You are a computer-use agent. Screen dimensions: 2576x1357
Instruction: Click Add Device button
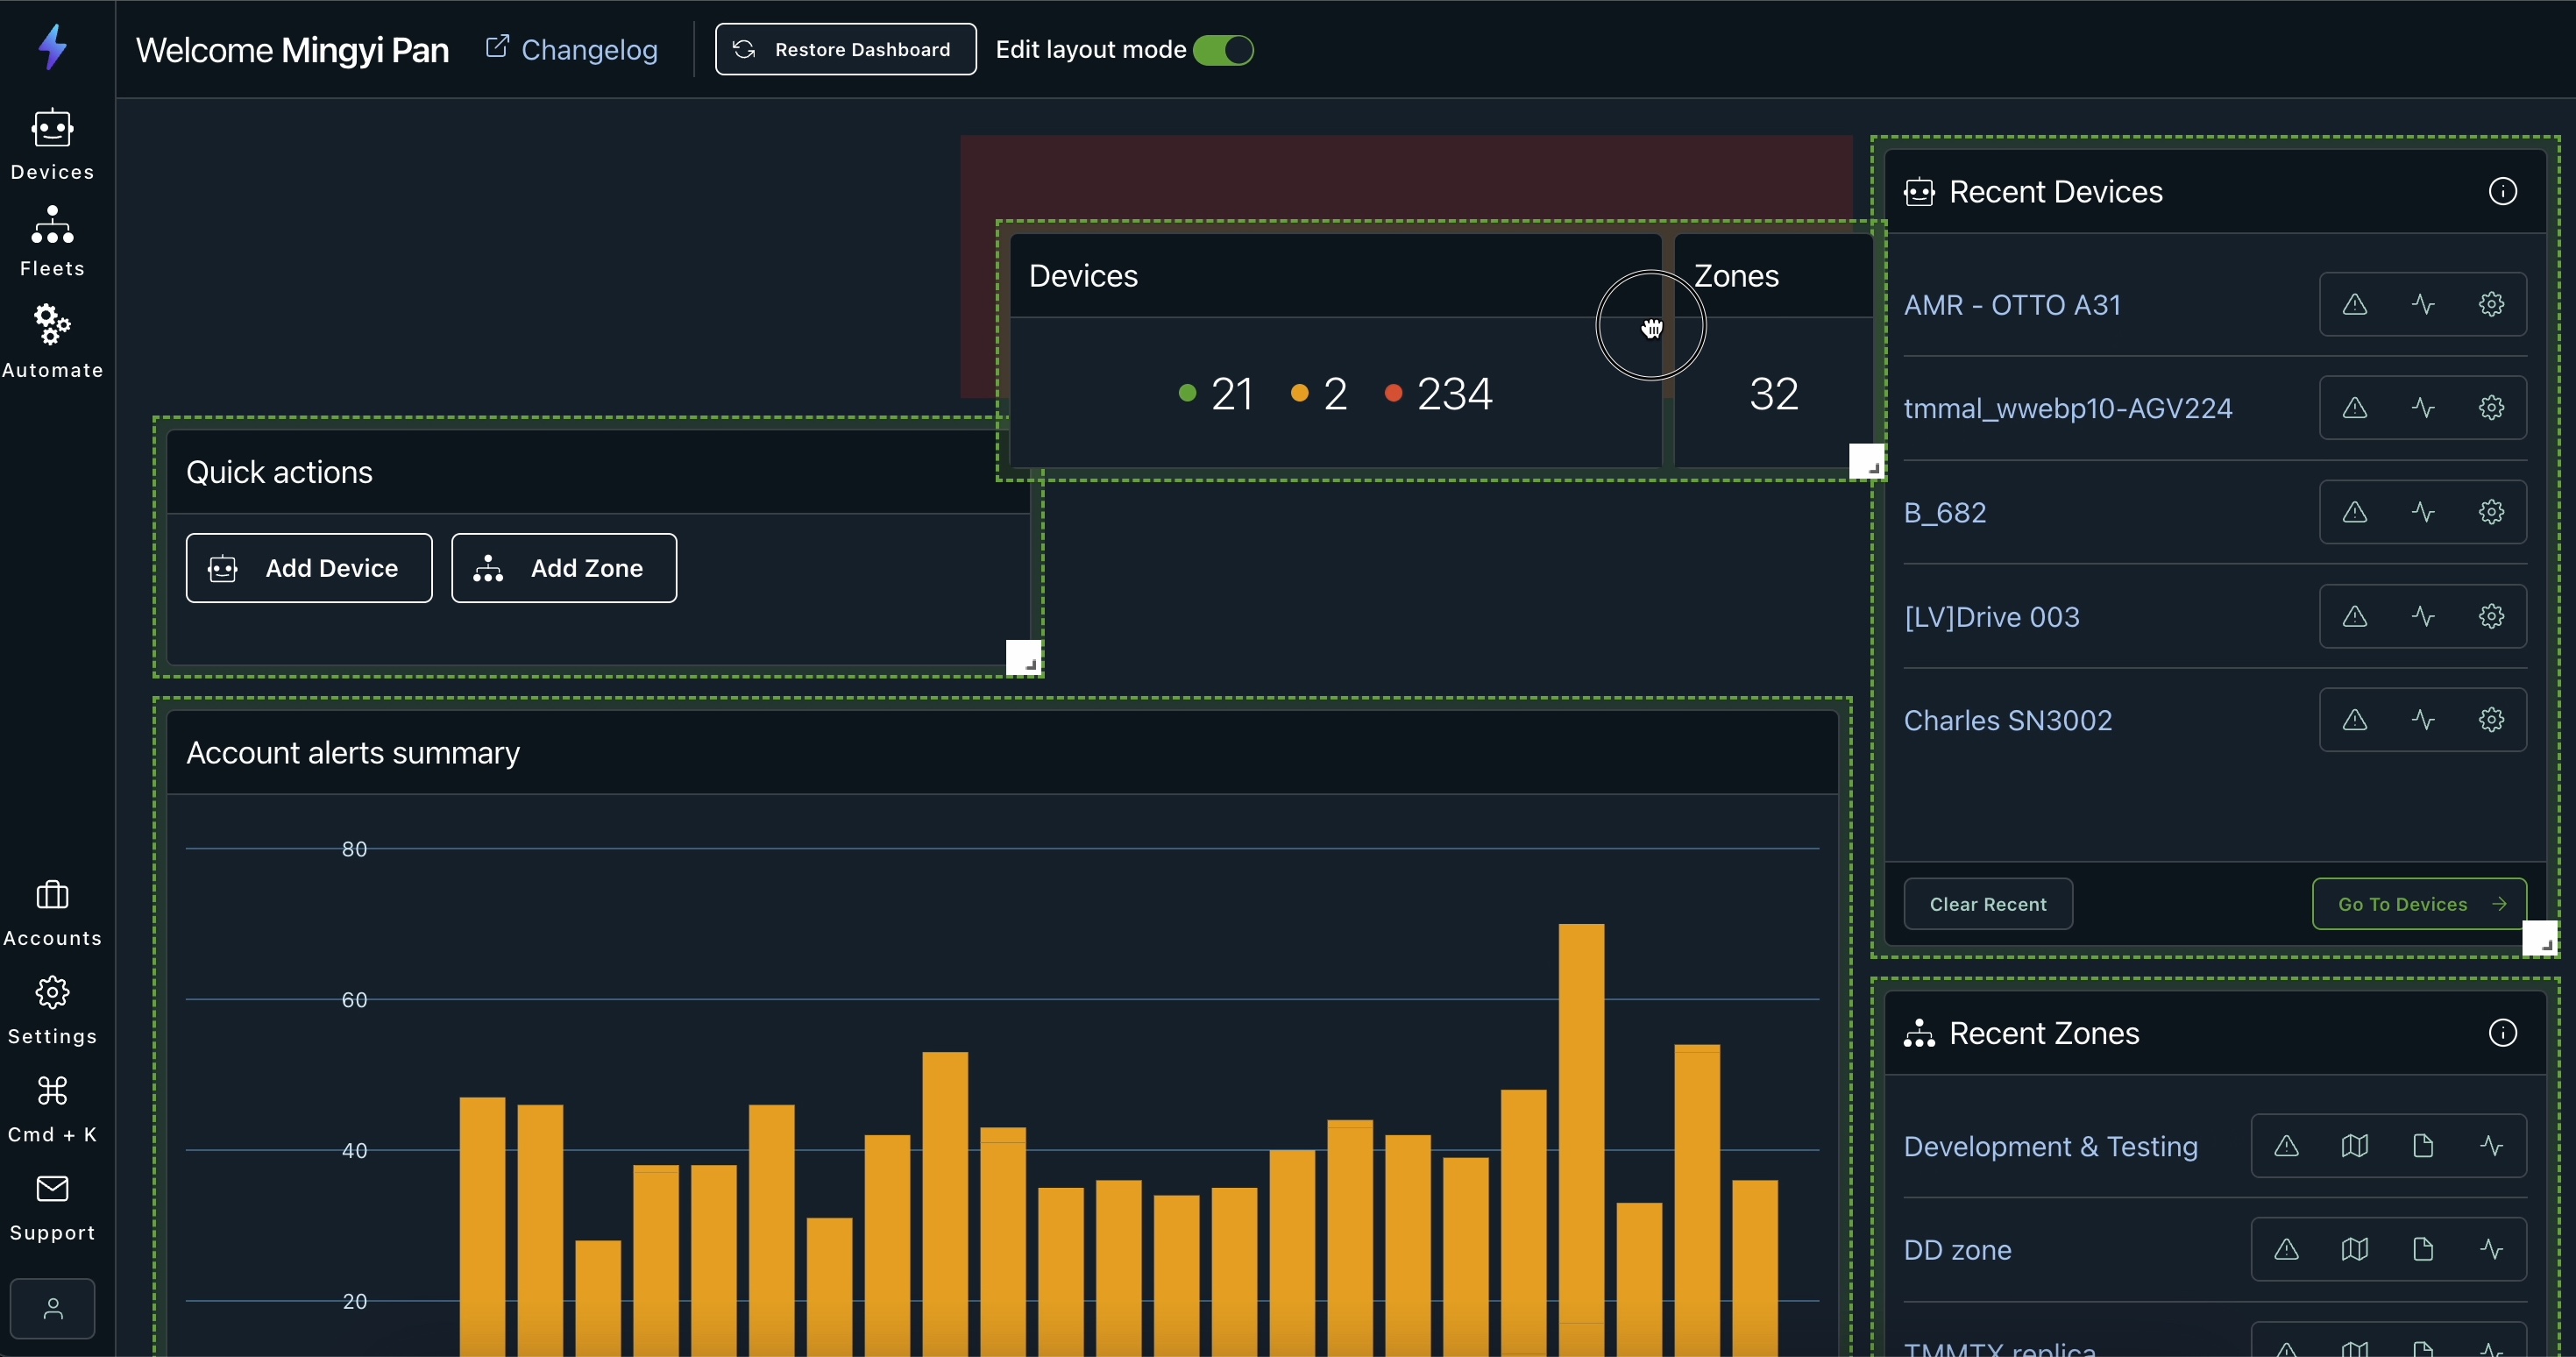tap(309, 568)
